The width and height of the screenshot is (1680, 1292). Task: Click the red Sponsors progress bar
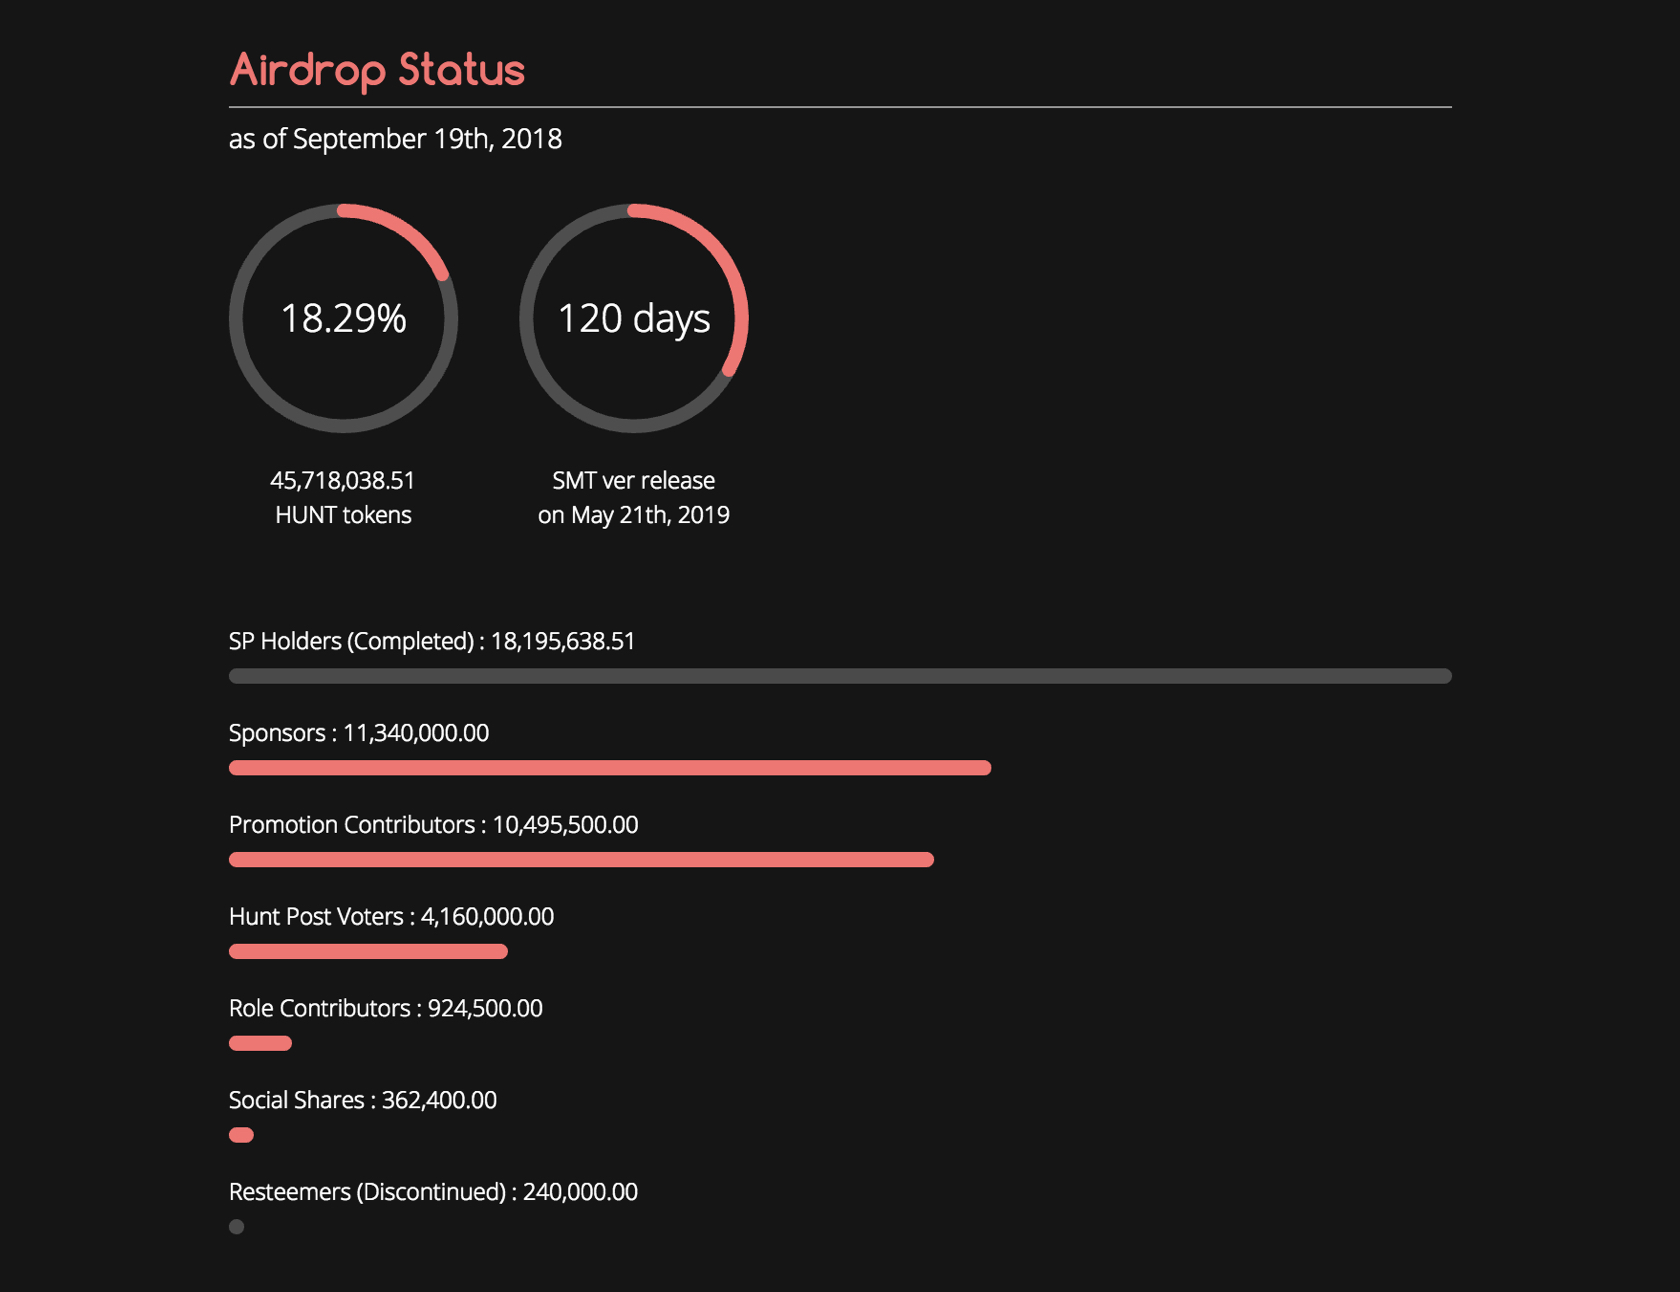(x=610, y=768)
